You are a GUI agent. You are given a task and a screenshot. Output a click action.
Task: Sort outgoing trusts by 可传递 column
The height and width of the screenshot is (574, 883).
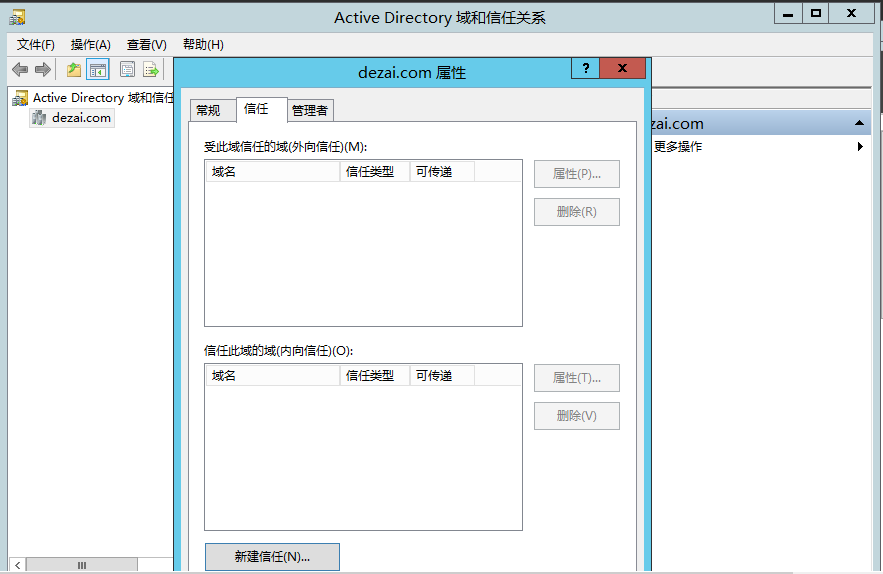click(x=442, y=171)
